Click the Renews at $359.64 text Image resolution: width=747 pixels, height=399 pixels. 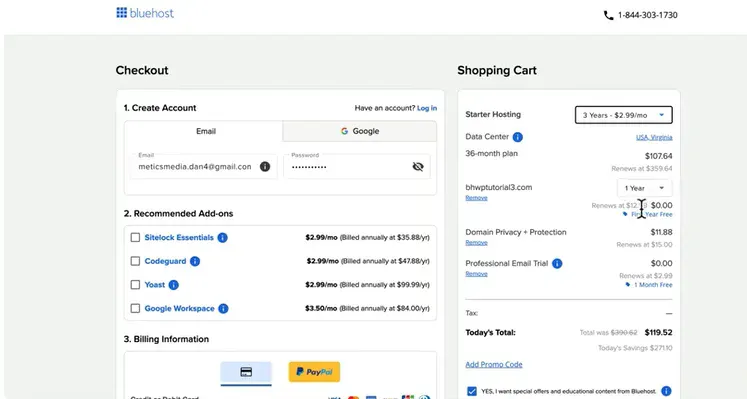point(642,169)
